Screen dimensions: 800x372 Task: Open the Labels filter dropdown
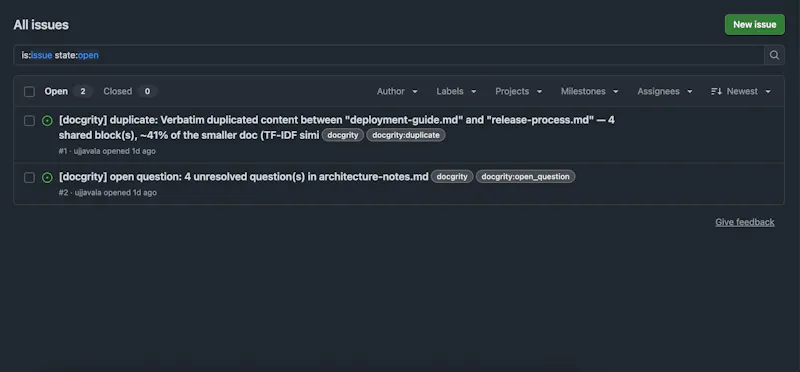(x=456, y=91)
